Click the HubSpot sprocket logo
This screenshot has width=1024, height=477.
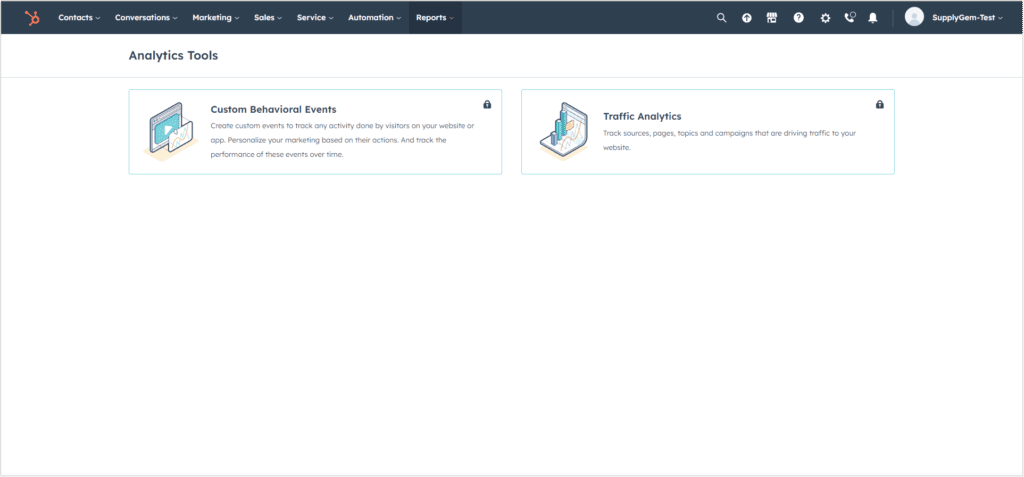point(32,18)
